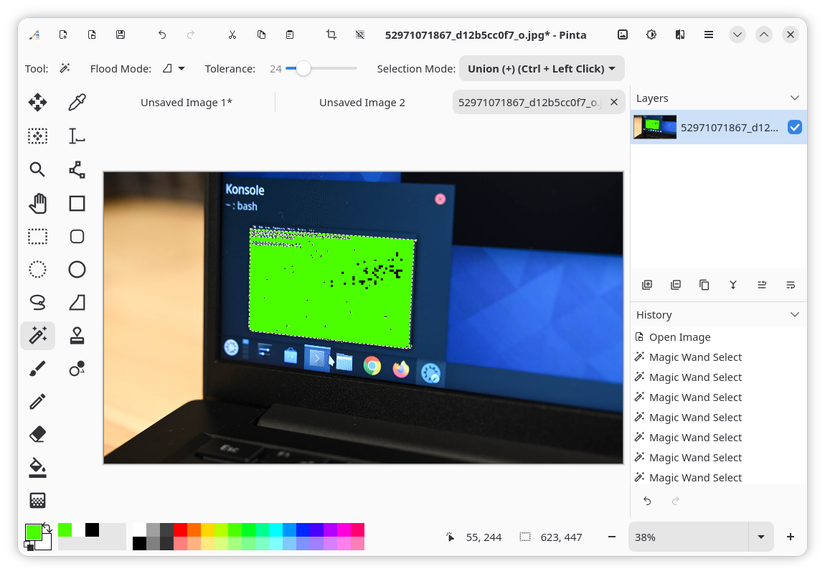This screenshot has width=825, height=574.
Task: Paste using the clipboard icon
Action: 289,35
